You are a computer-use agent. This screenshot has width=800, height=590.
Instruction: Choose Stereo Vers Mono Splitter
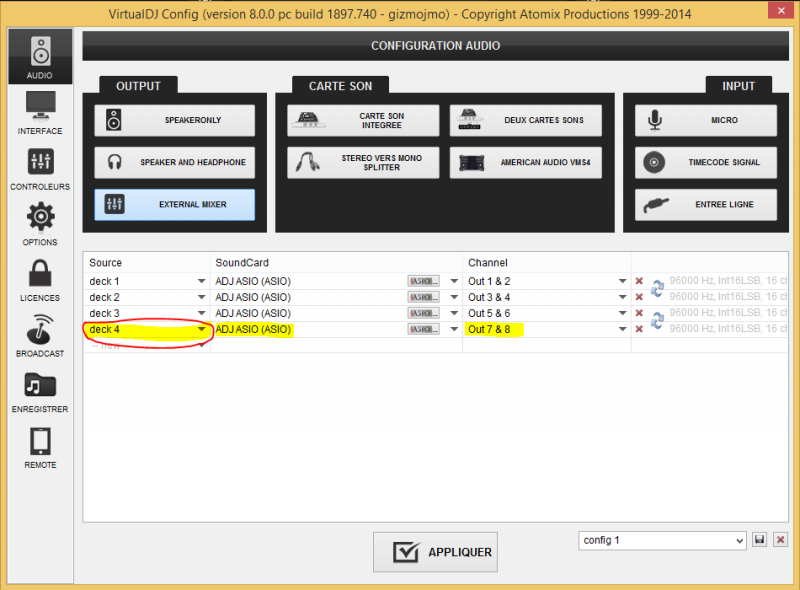363,162
